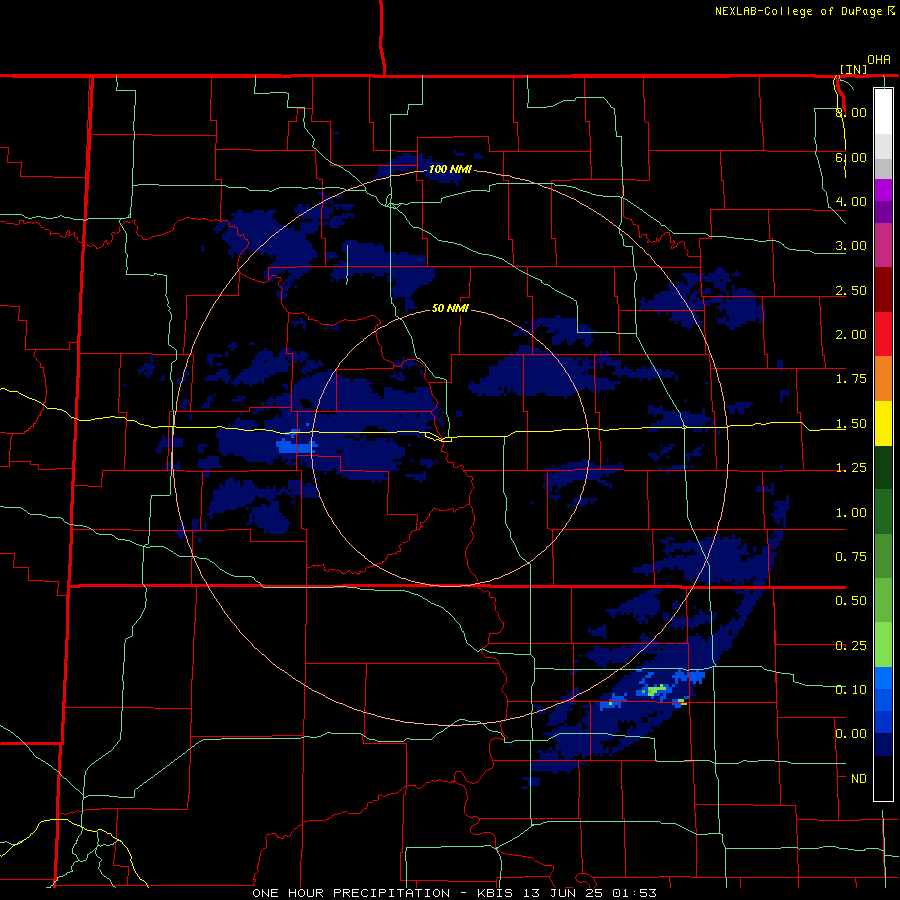Screen dimensions: 900x900
Task: Select the 3.00 legend value
Action: (x=851, y=246)
